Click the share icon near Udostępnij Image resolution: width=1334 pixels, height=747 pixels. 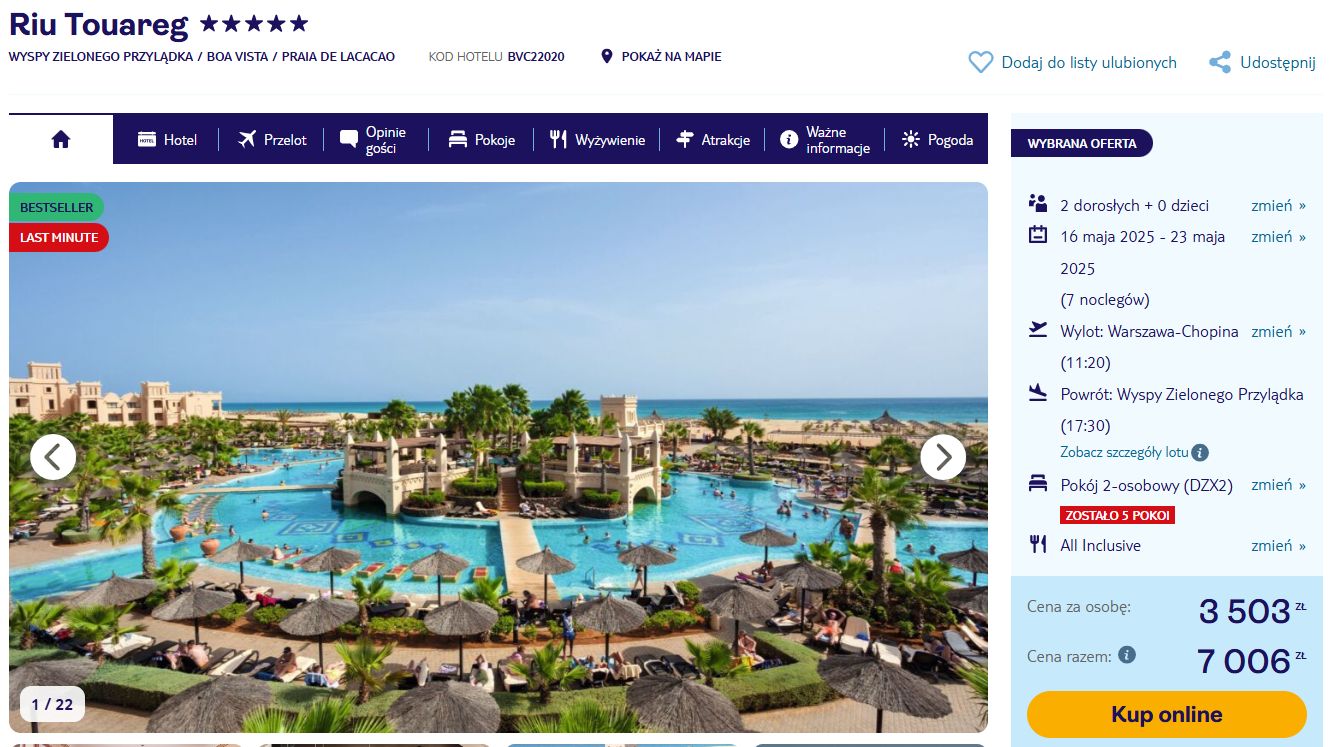tap(1220, 62)
